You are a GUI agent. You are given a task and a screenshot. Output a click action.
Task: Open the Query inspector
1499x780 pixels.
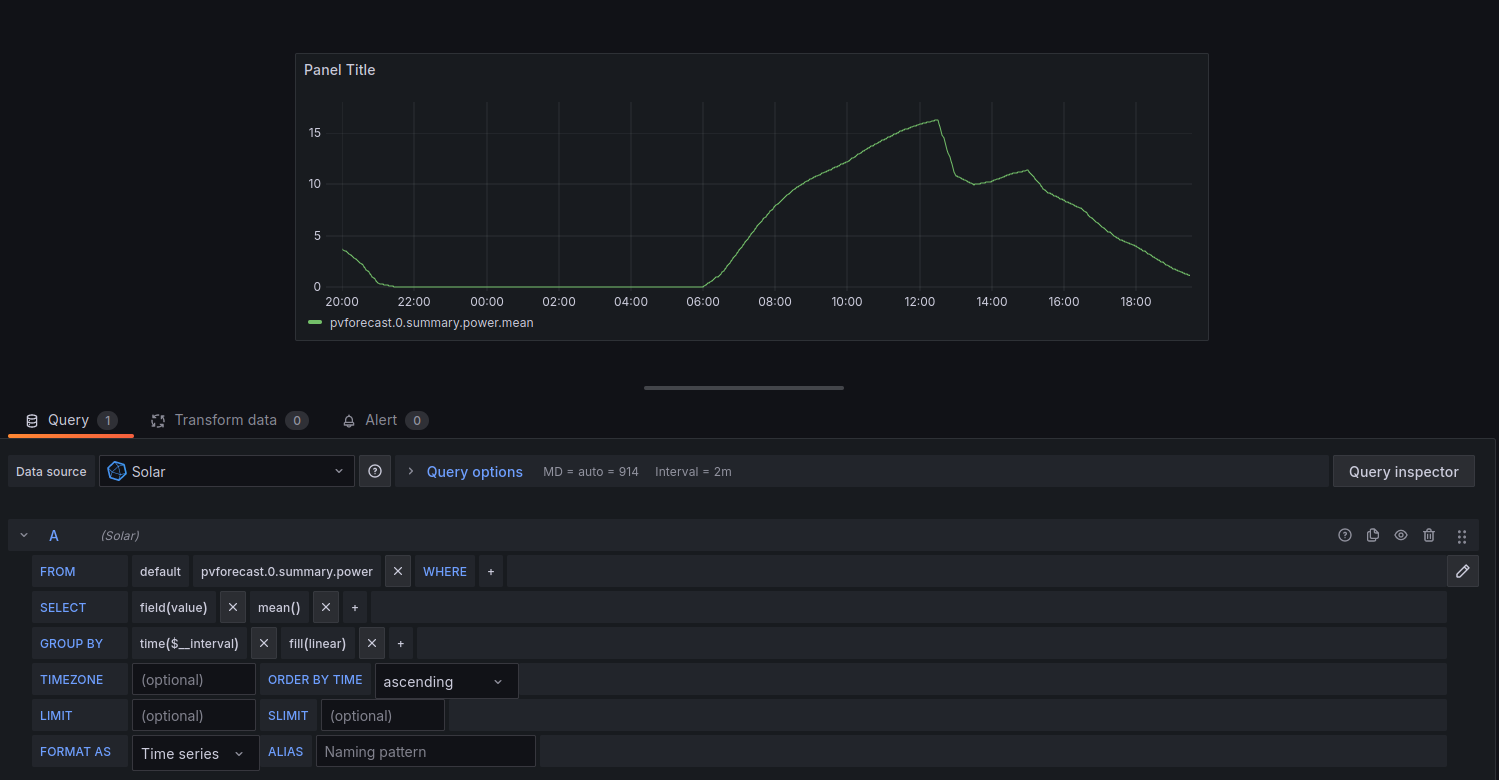pos(1403,471)
